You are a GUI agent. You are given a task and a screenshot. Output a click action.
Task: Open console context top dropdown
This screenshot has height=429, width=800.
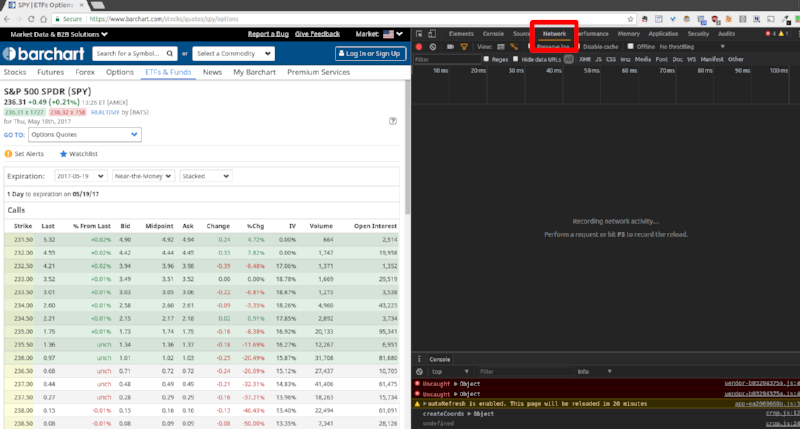point(449,371)
